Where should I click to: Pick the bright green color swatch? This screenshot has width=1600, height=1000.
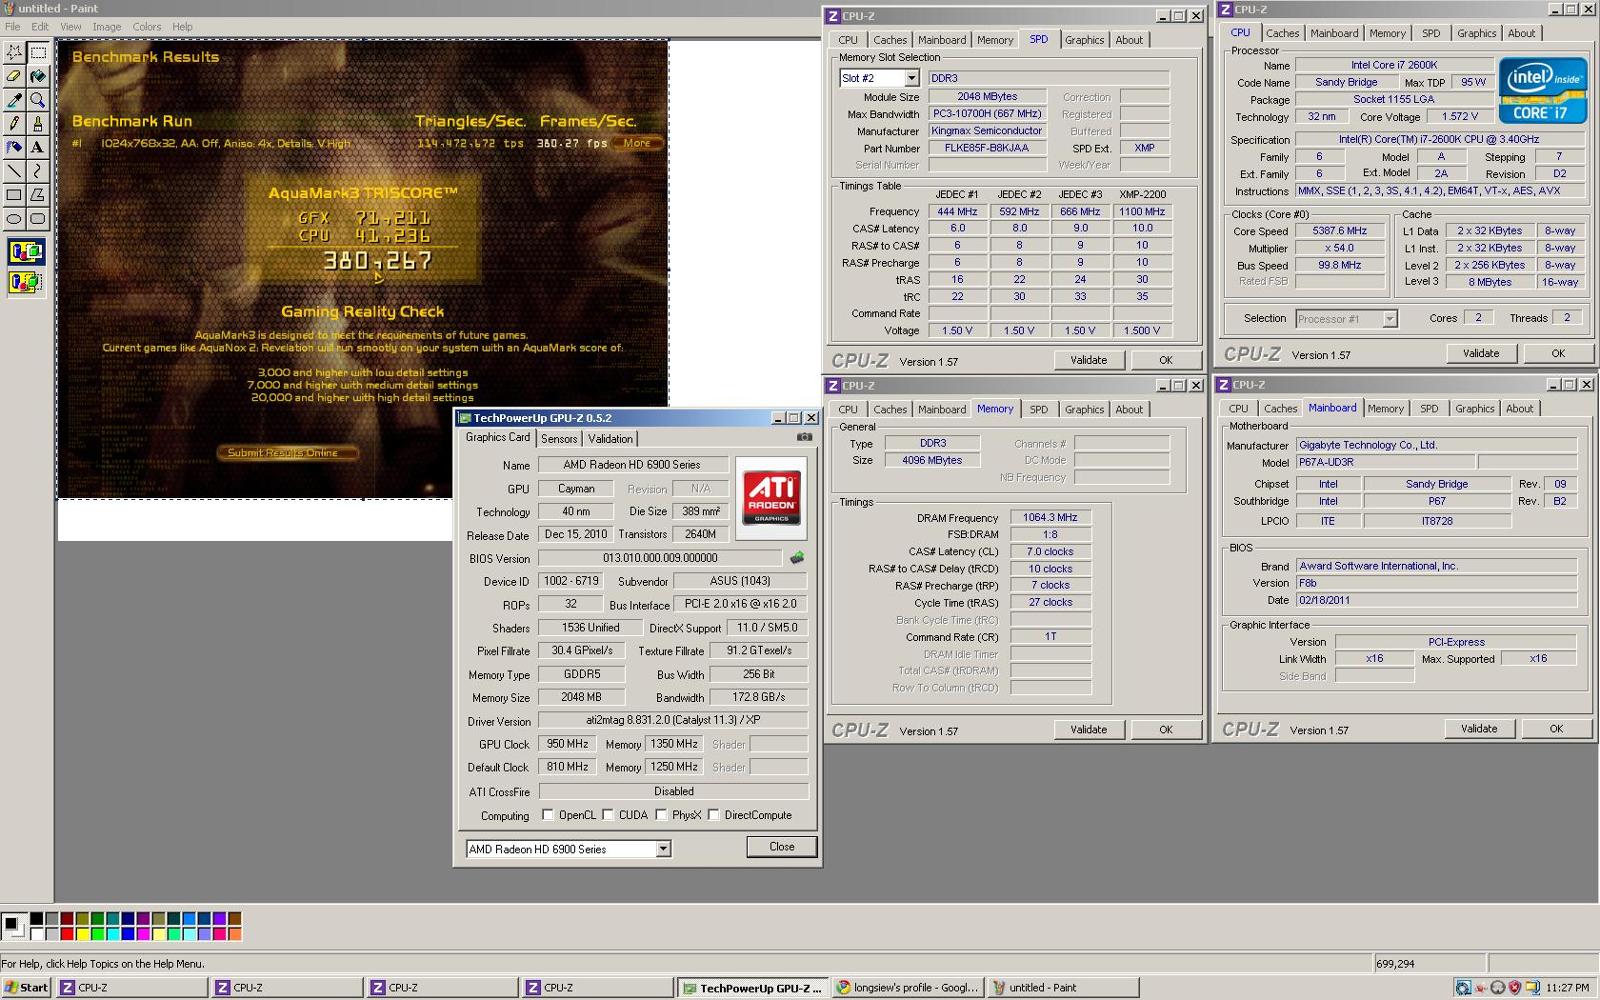[98, 934]
